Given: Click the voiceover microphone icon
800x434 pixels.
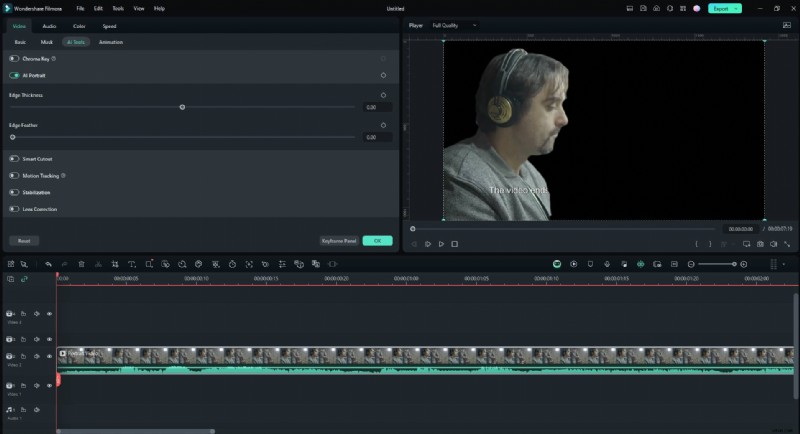Looking at the screenshot, I should 607,264.
